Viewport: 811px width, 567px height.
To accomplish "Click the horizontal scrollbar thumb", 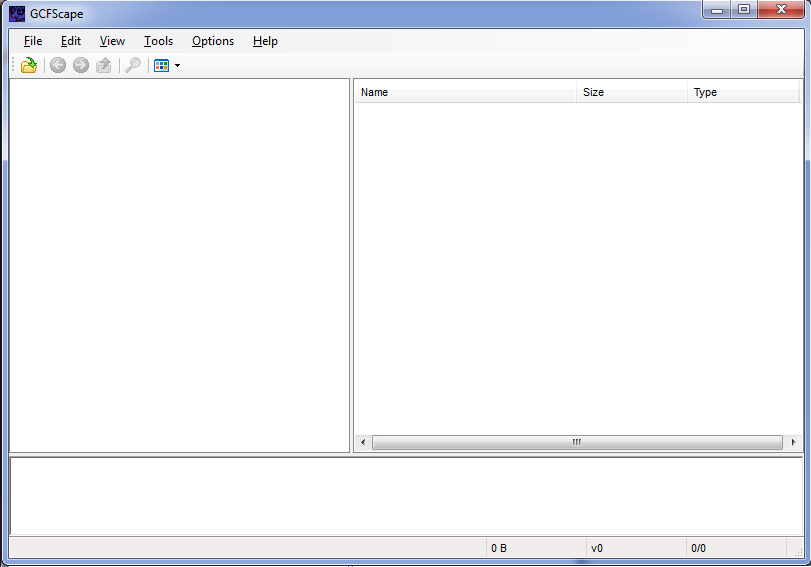I will pos(577,442).
